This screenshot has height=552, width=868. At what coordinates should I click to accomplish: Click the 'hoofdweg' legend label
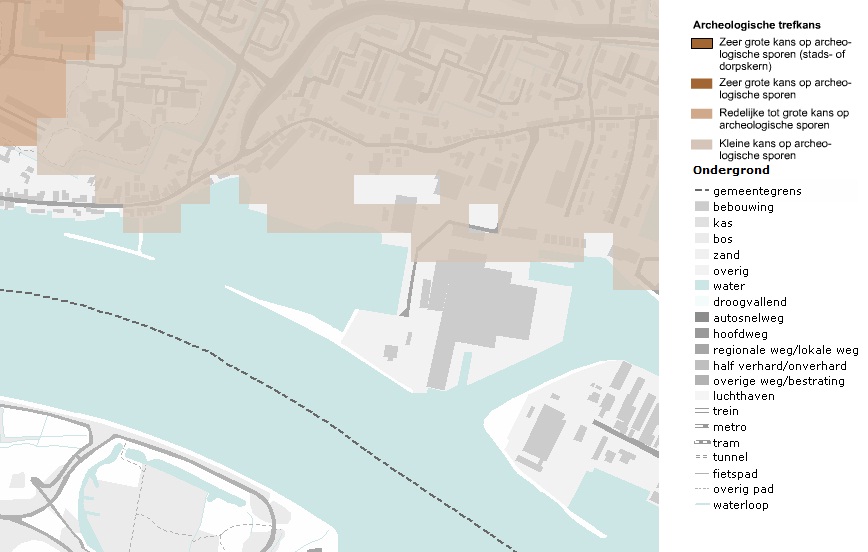pos(740,334)
